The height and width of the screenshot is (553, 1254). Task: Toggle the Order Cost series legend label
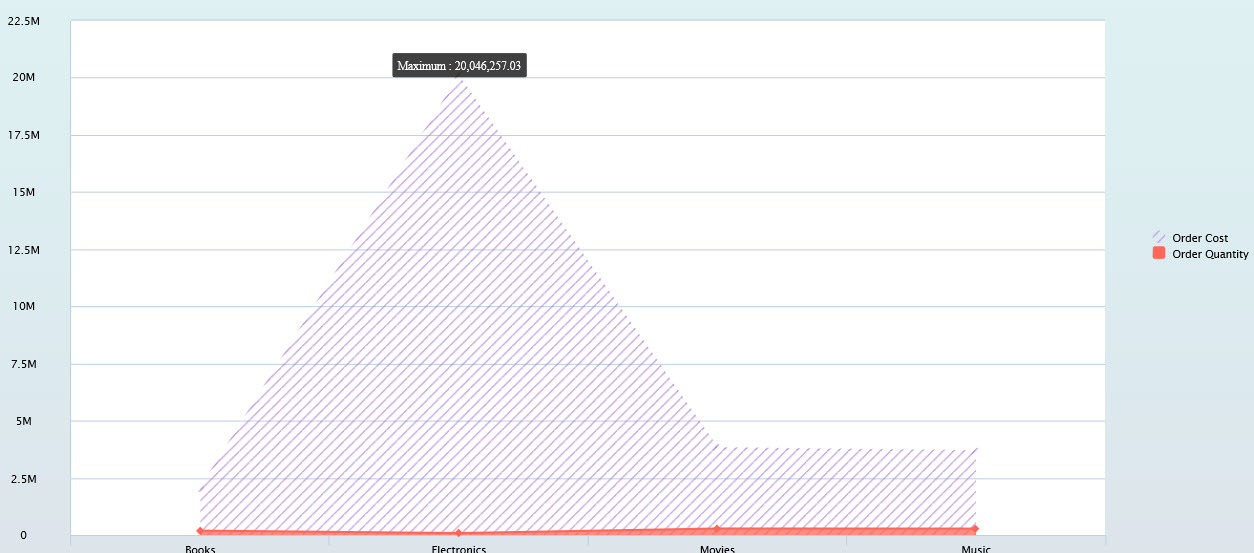click(x=1200, y=238)
